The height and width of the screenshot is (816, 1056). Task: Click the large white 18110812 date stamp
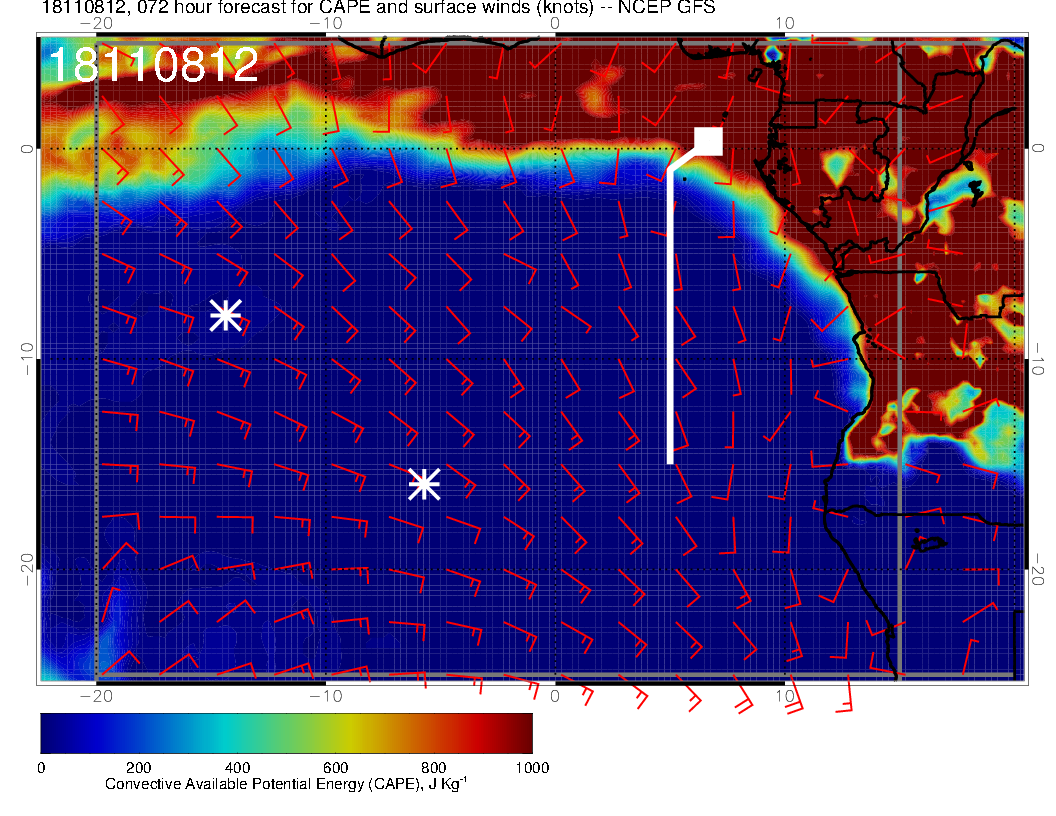click(x=154, y=65)
